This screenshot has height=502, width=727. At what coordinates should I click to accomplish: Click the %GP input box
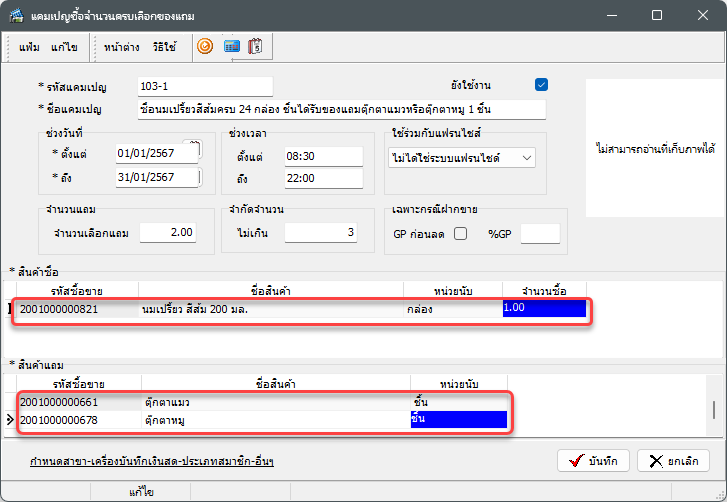pyautogui.click(x=540, y=233)
